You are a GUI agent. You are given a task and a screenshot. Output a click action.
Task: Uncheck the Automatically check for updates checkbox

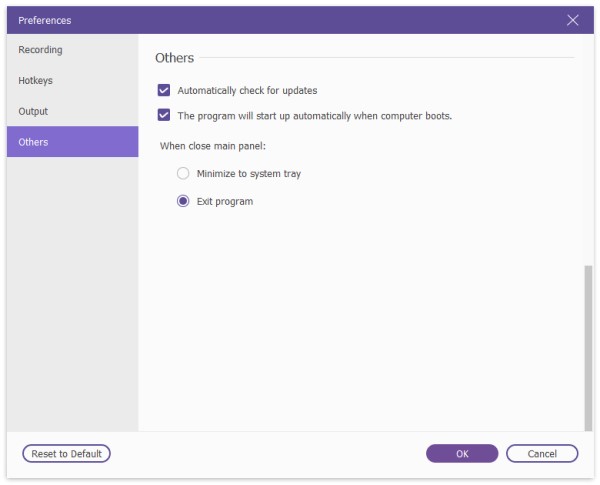[x=164, y=90]
